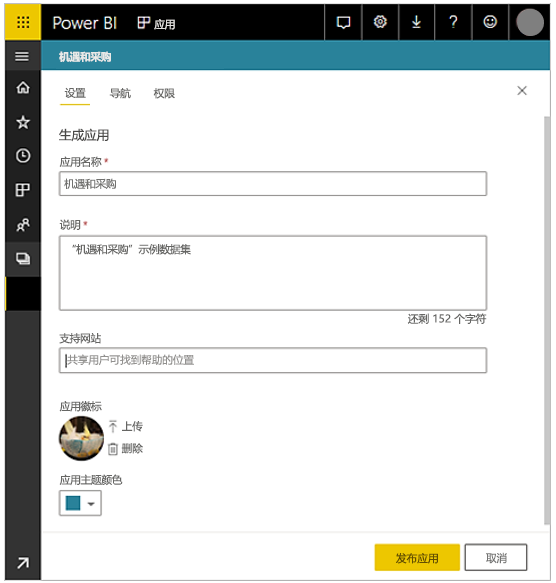Open settings gear in top bar
Viewport: 556px width, 583px height.
(380, 22)
